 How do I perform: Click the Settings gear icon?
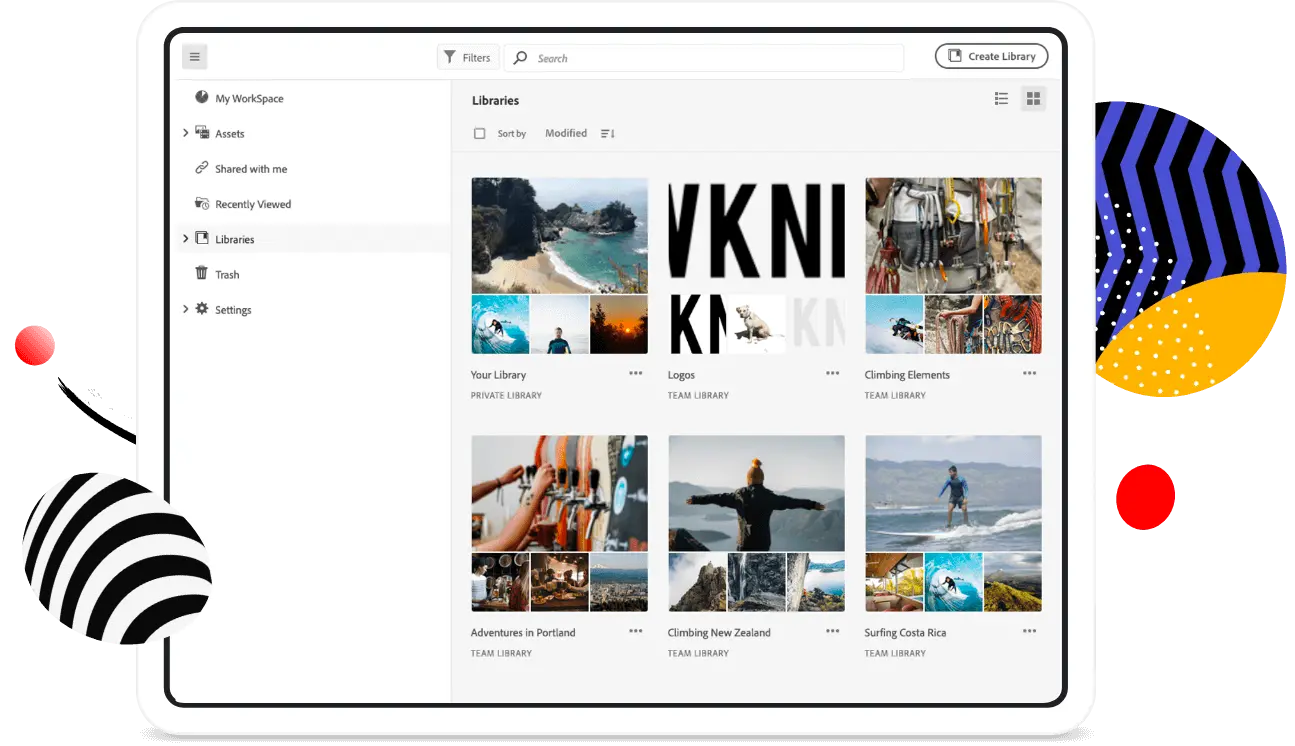(x=201, y=309)
